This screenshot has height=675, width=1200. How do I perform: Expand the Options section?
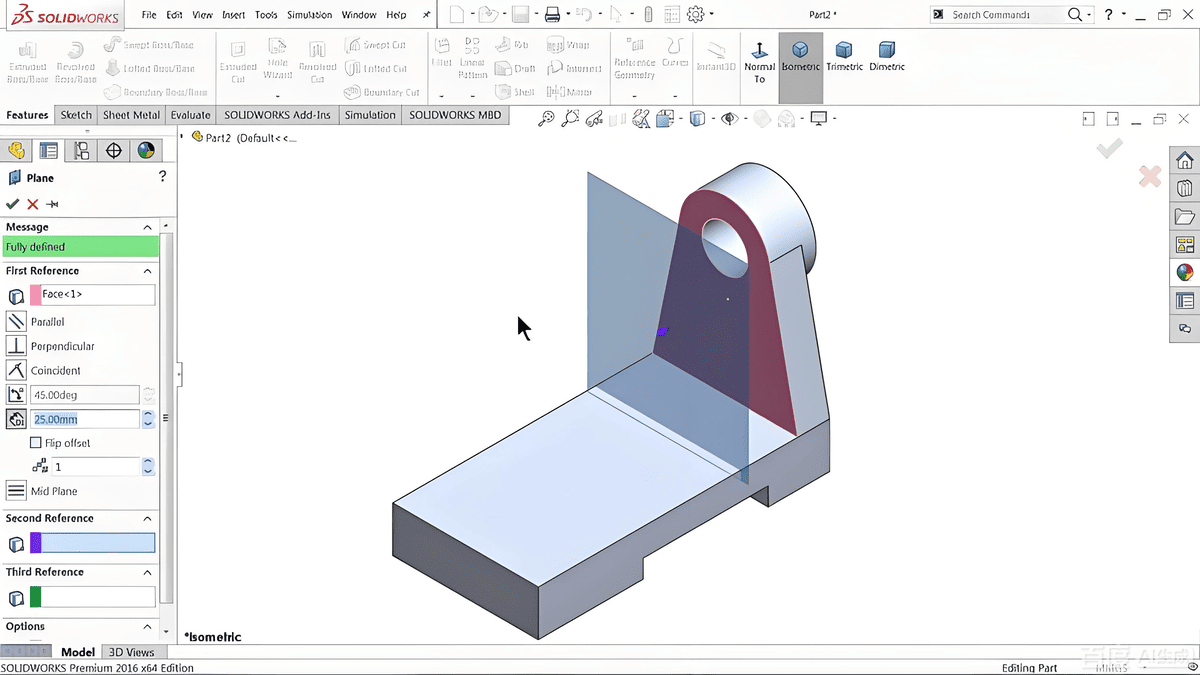click(146, 625)
